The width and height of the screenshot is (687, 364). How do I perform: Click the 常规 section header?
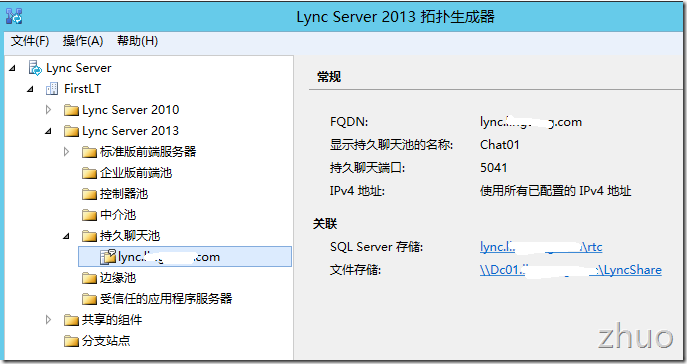[329, 77]
